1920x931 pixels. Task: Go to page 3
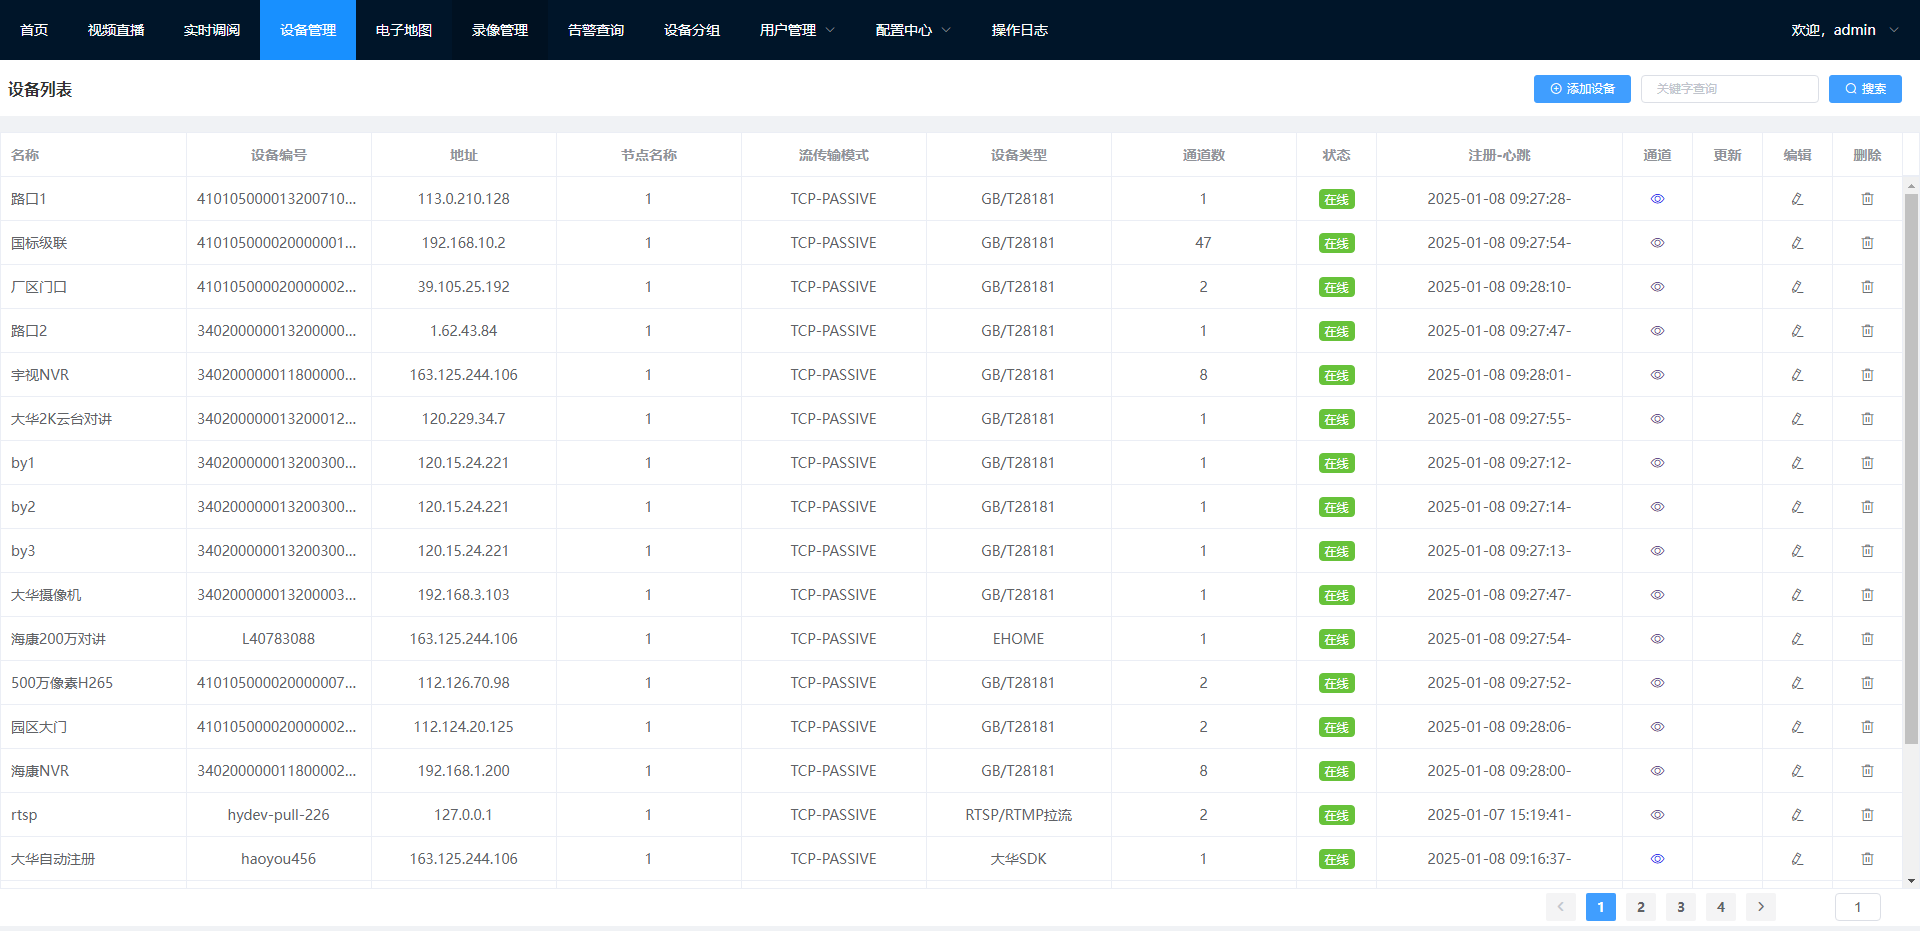click(1681, 907)
